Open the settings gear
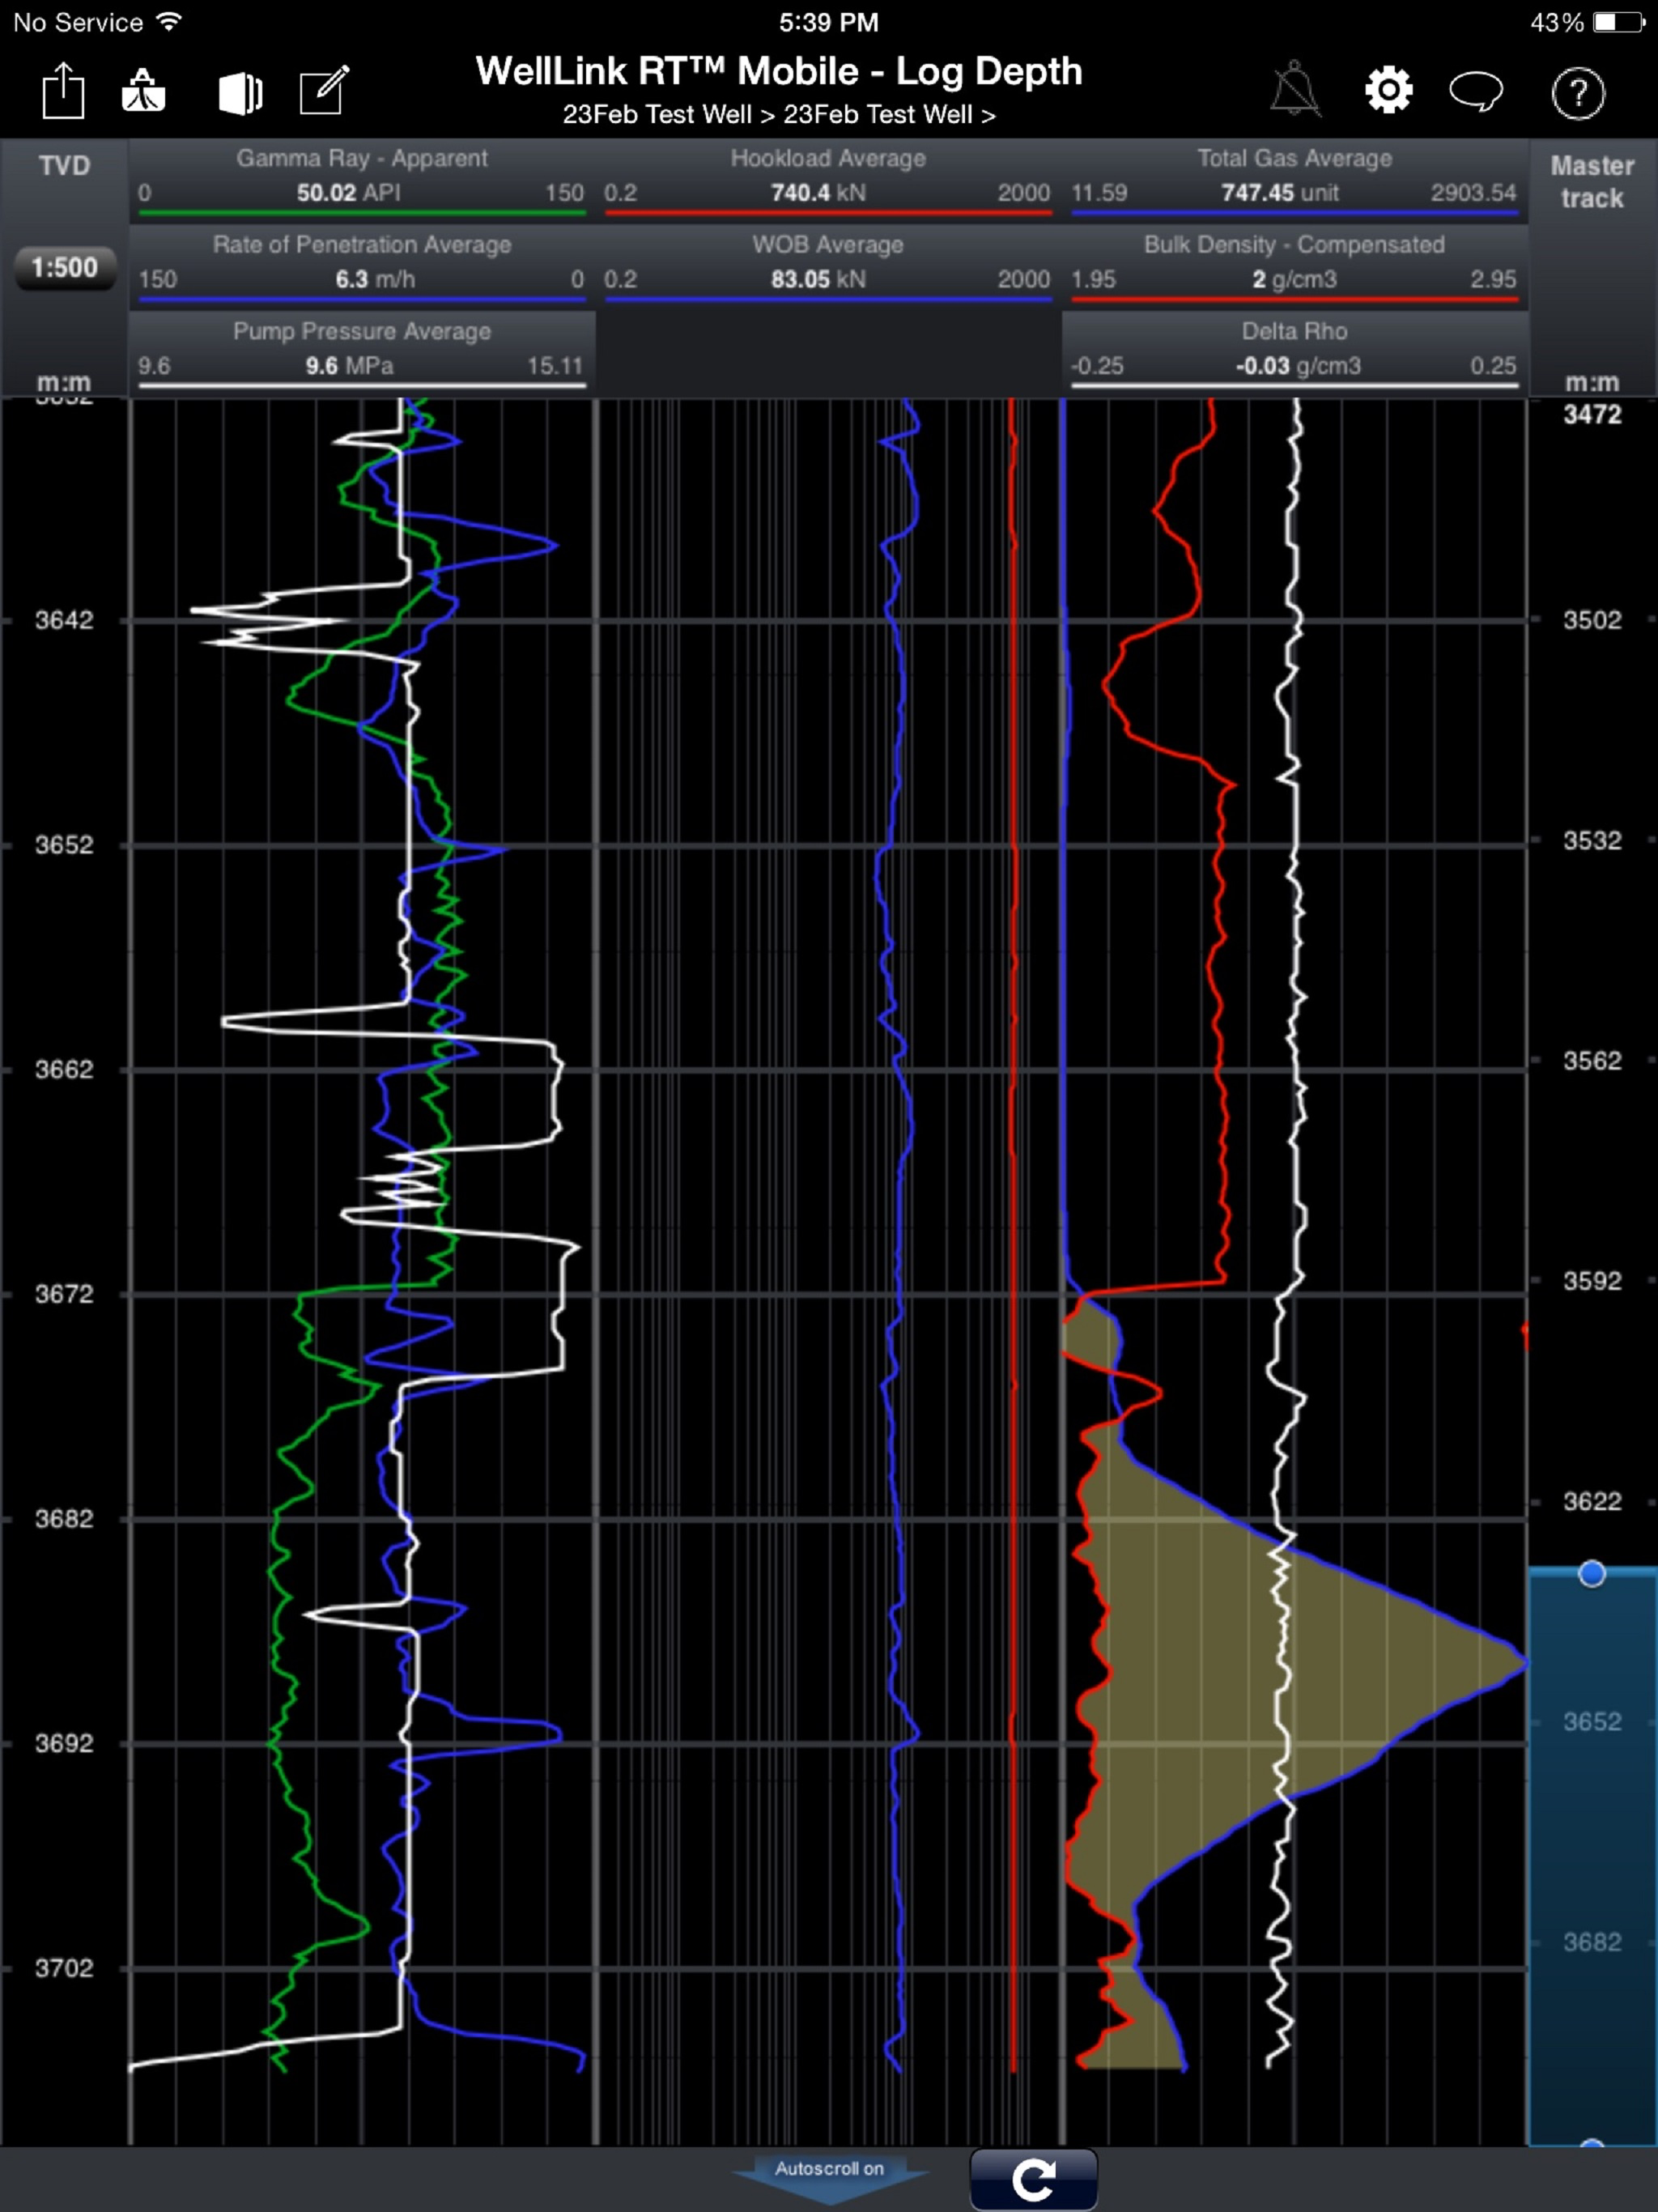 pyautogui.click(x=1388, y=91)
